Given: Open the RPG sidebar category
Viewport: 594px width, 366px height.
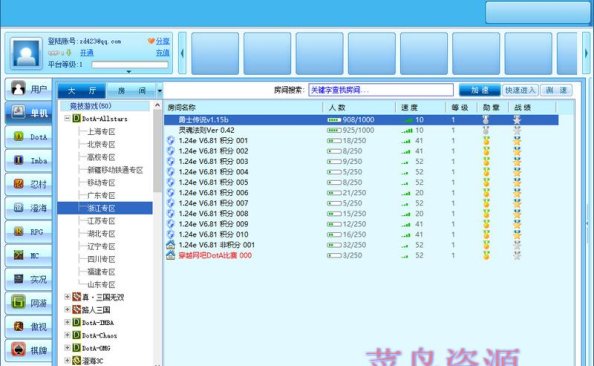Looking at the screenshot, I should click(28, 231).
